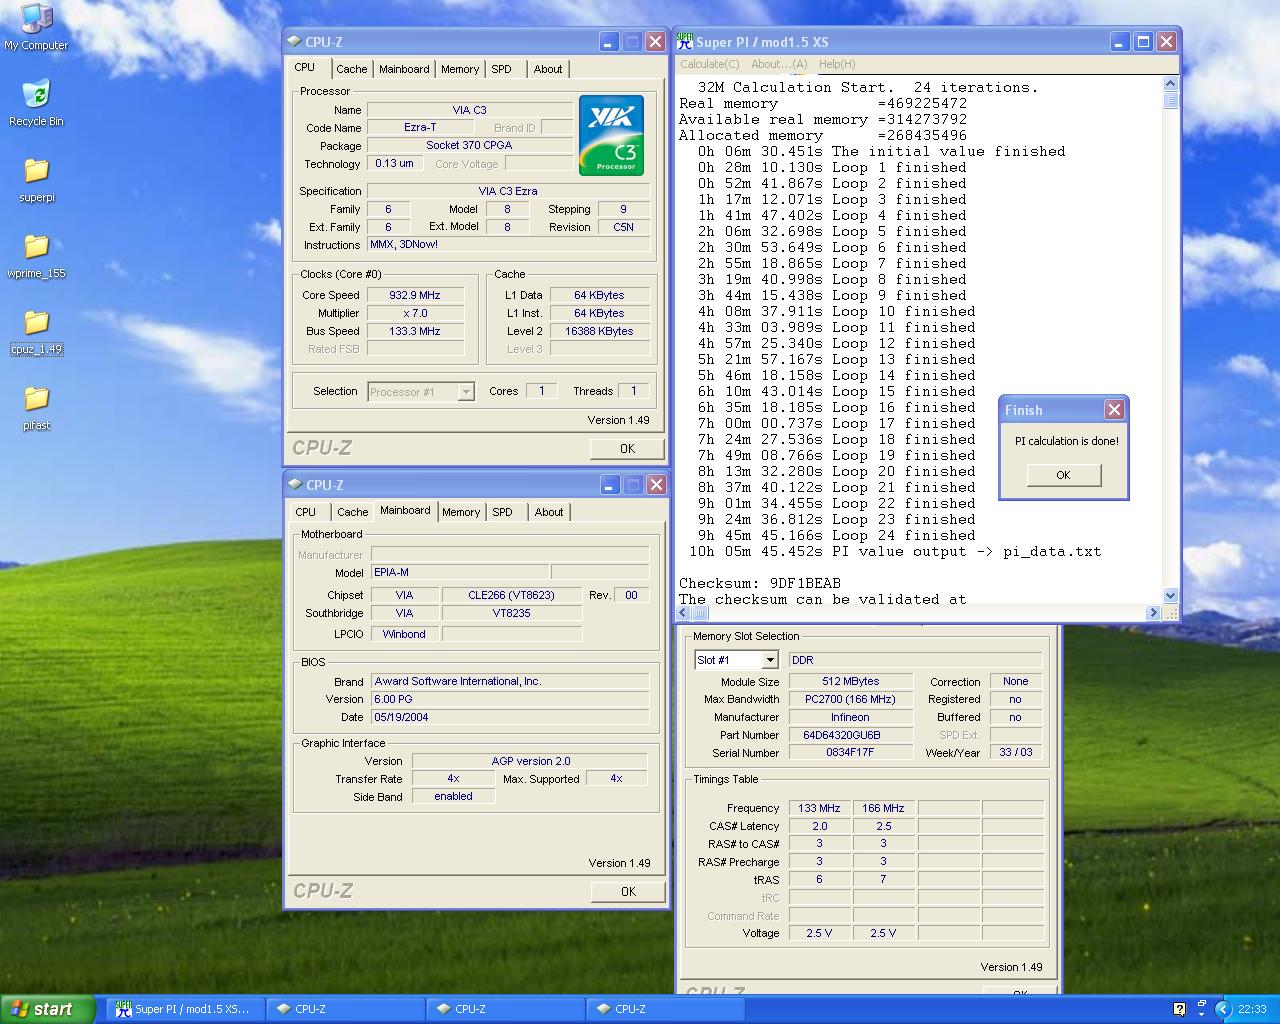This screenshot has height=1024, width=1280.
Task: Click the southbridge VT8235 field
Action: click(511, 613)
